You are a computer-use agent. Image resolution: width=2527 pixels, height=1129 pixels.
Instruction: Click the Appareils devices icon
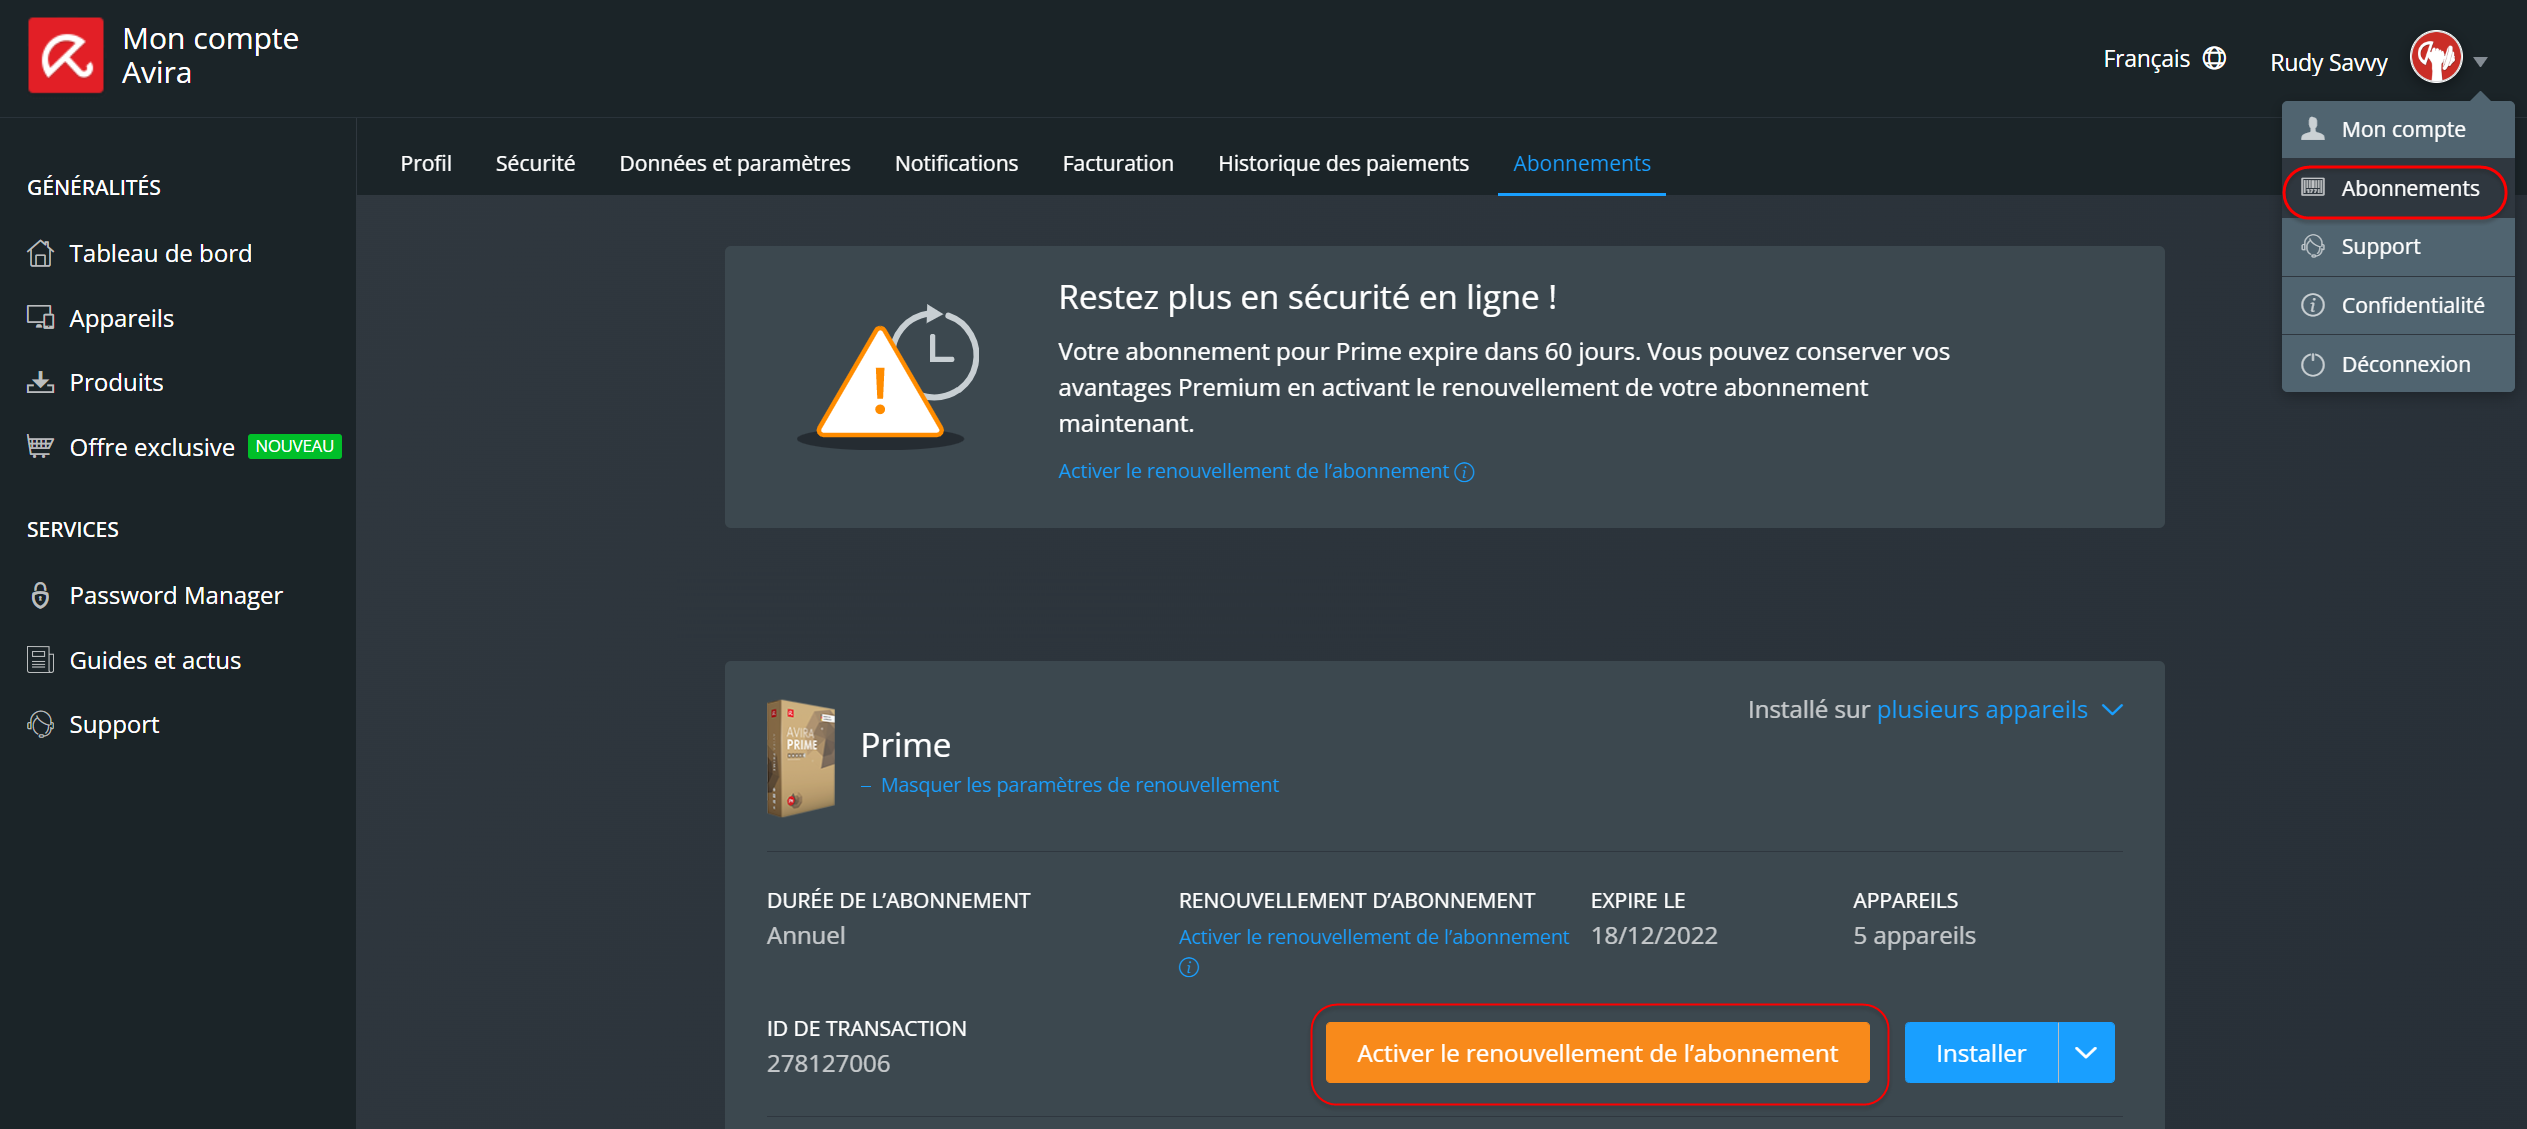(x=40, y=318)
